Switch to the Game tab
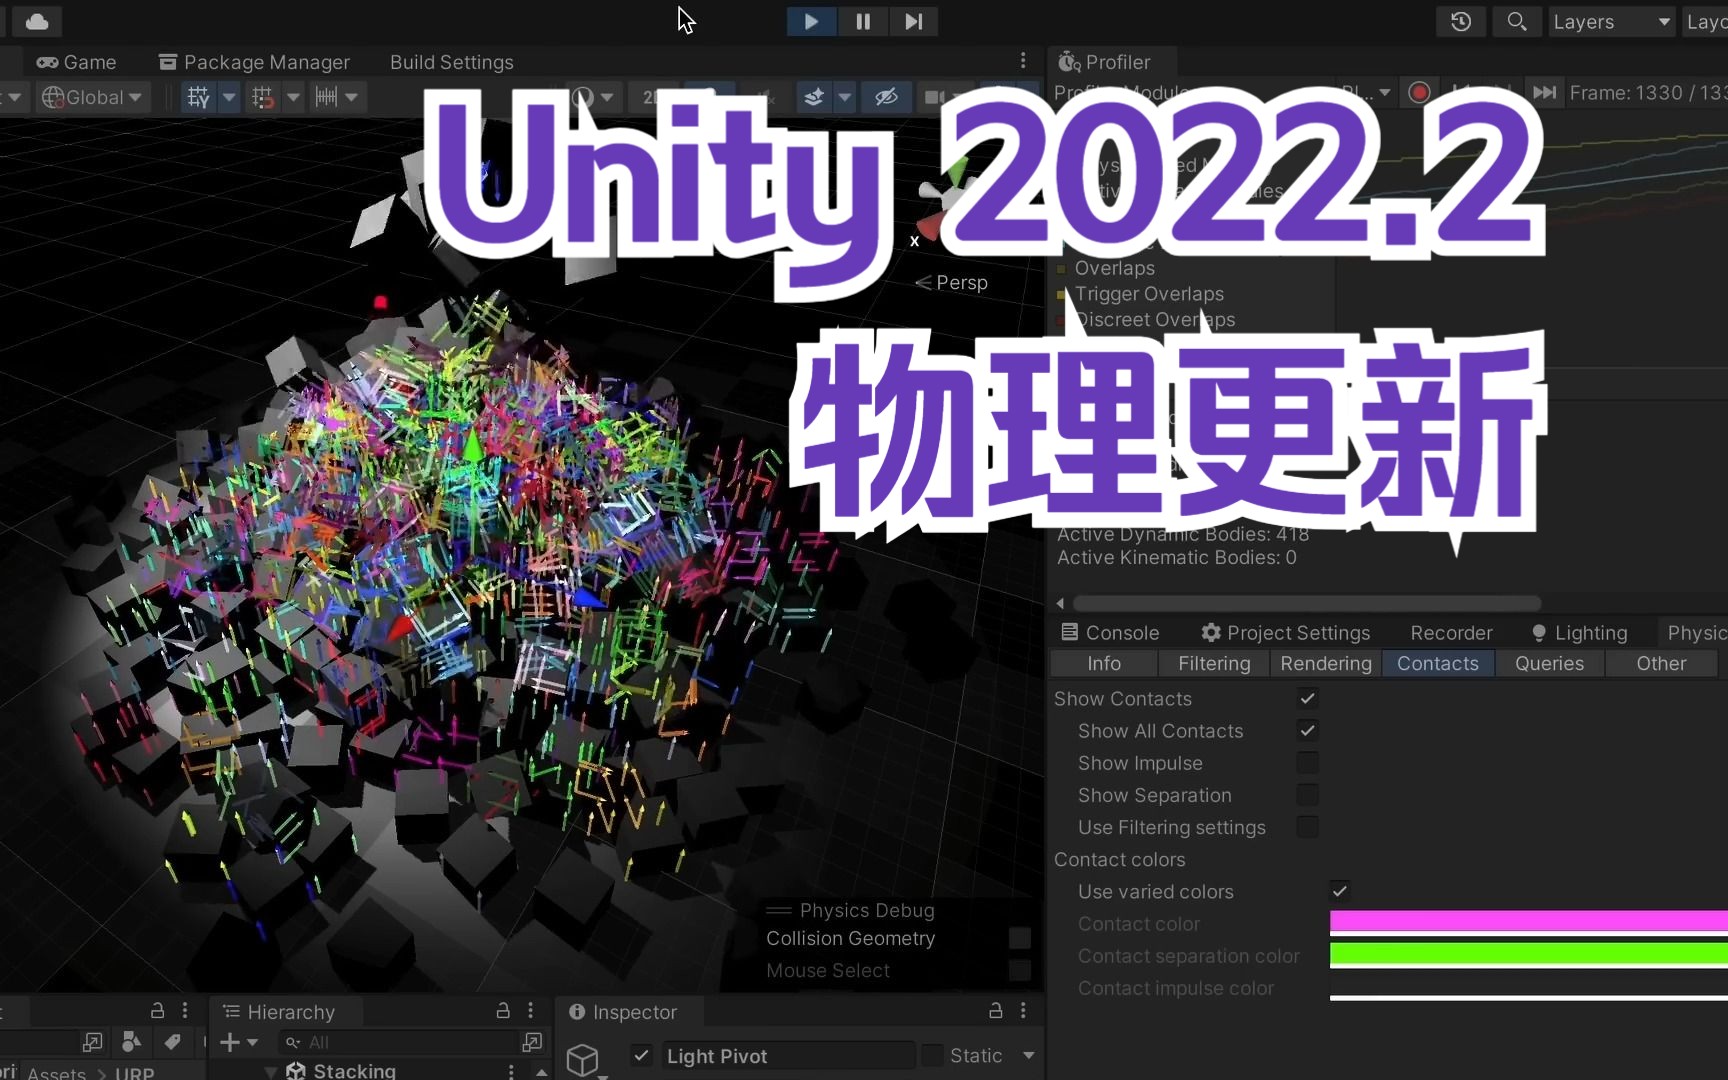Screen dimensions: 1728x1080 pyautogui.click(x=77, y=62)
